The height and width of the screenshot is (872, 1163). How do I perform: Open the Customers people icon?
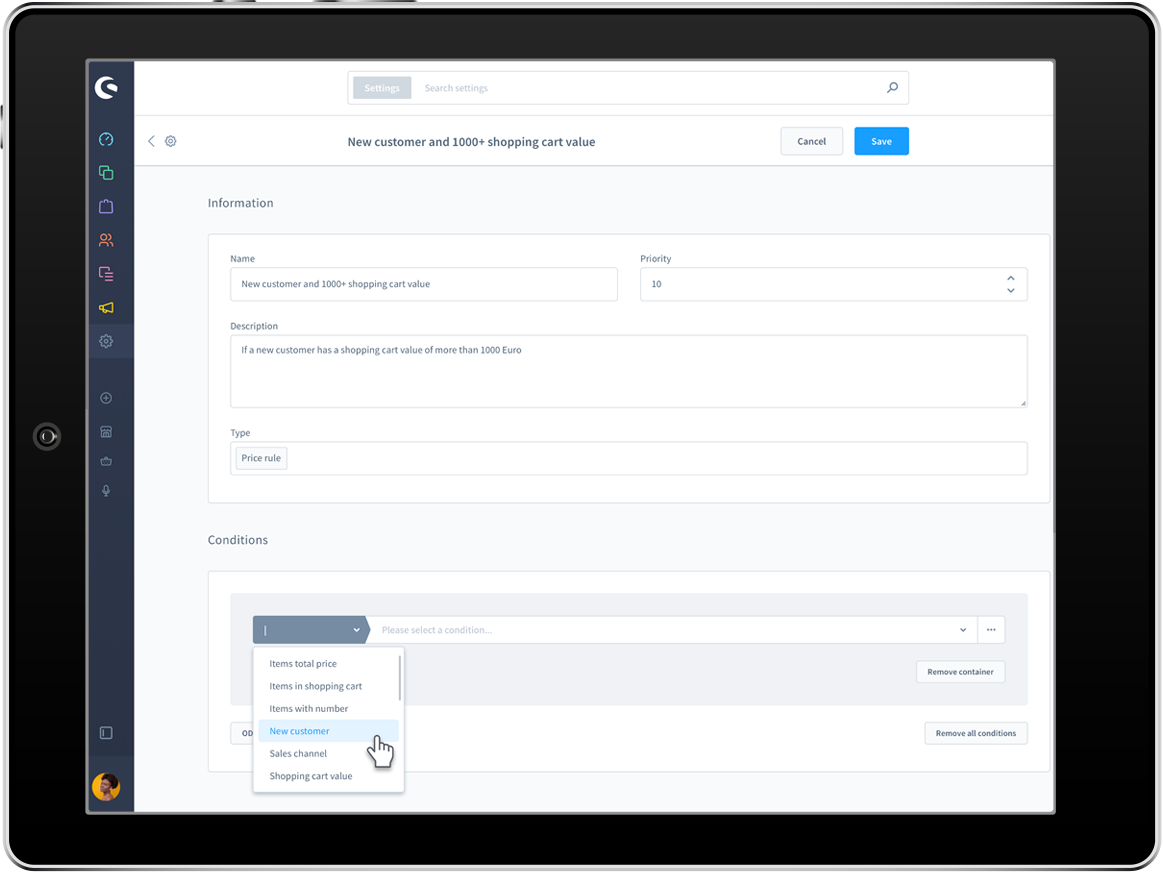106,240
